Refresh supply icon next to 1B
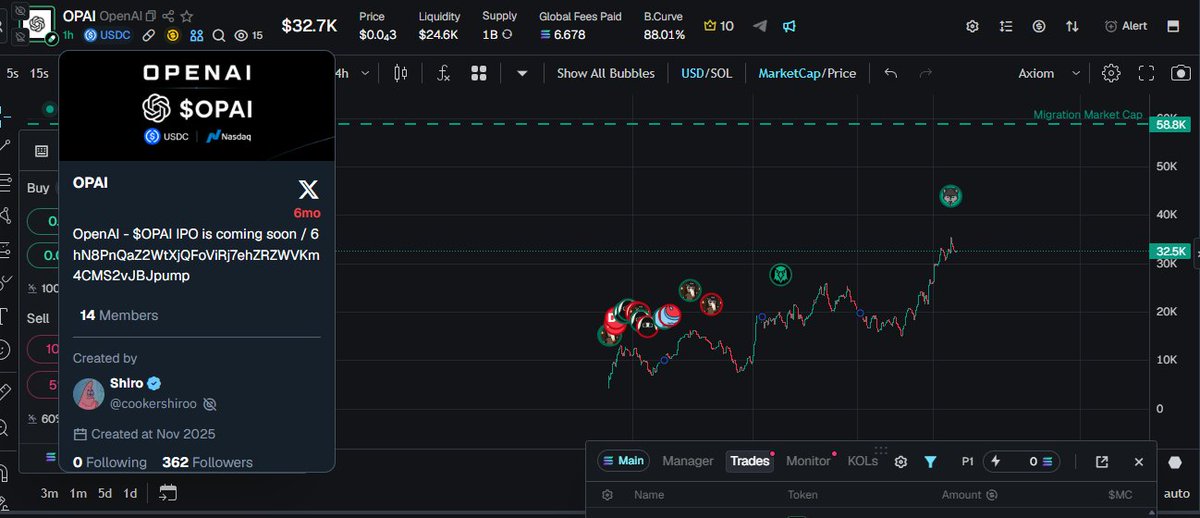1200x518 pixels. (508, 34)
